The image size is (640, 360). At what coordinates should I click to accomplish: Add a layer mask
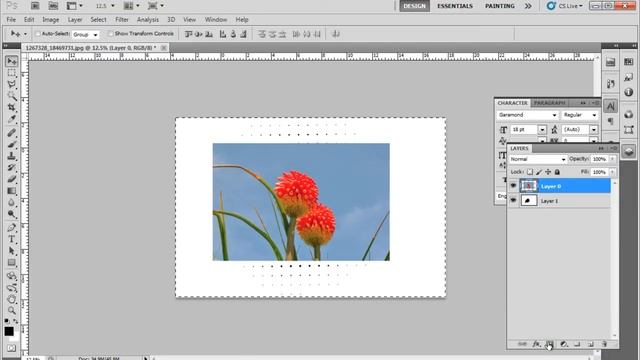coord(550,344)
